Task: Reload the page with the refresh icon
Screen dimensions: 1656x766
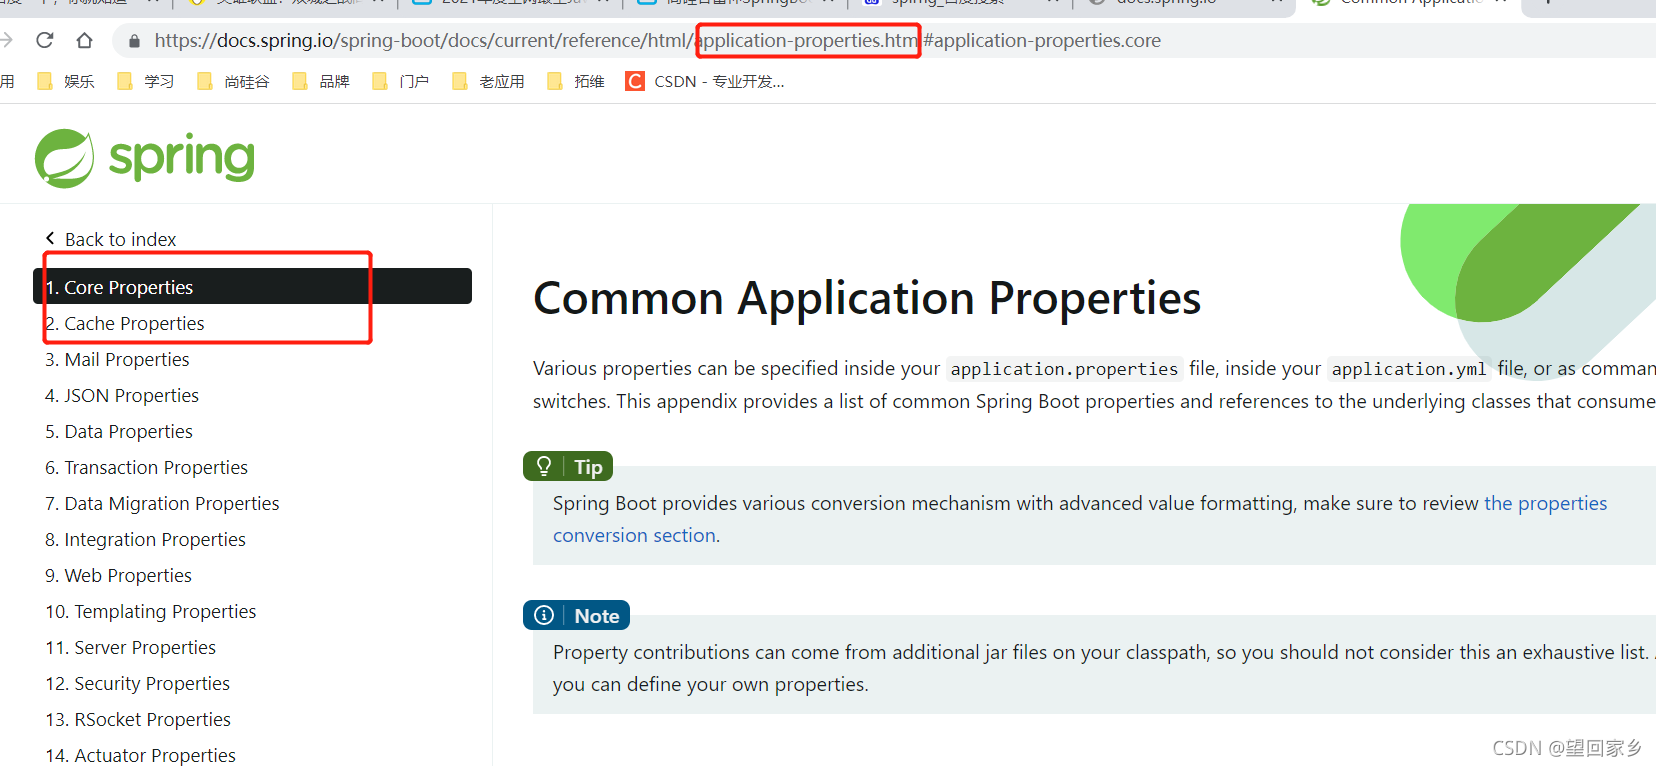Action: coord(44,40)
